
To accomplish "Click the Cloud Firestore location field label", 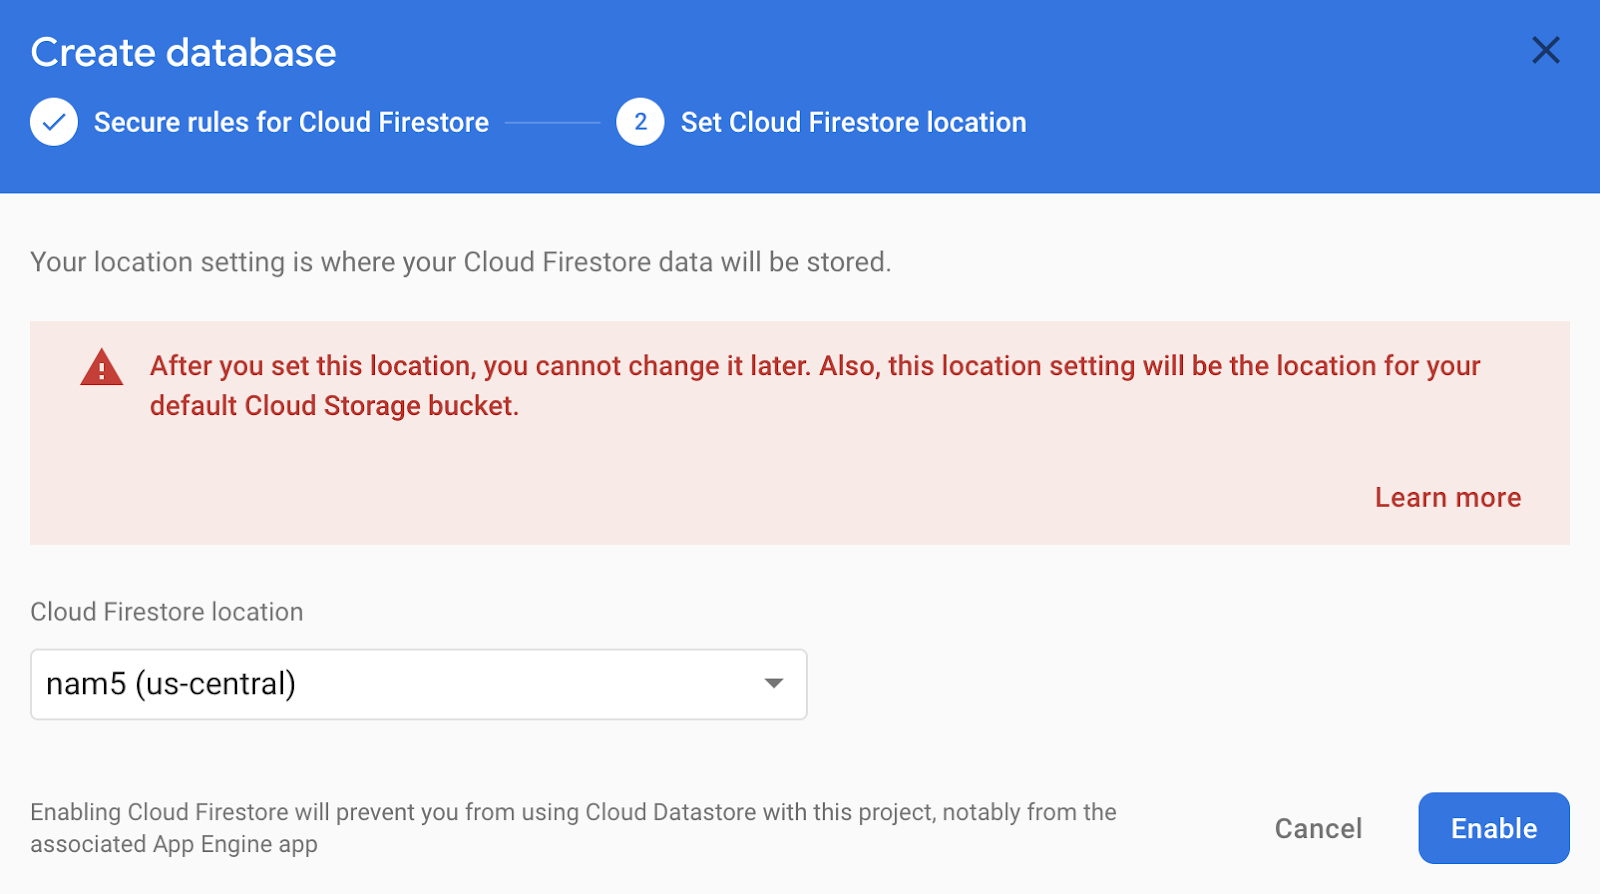I will tap(167, 612).
